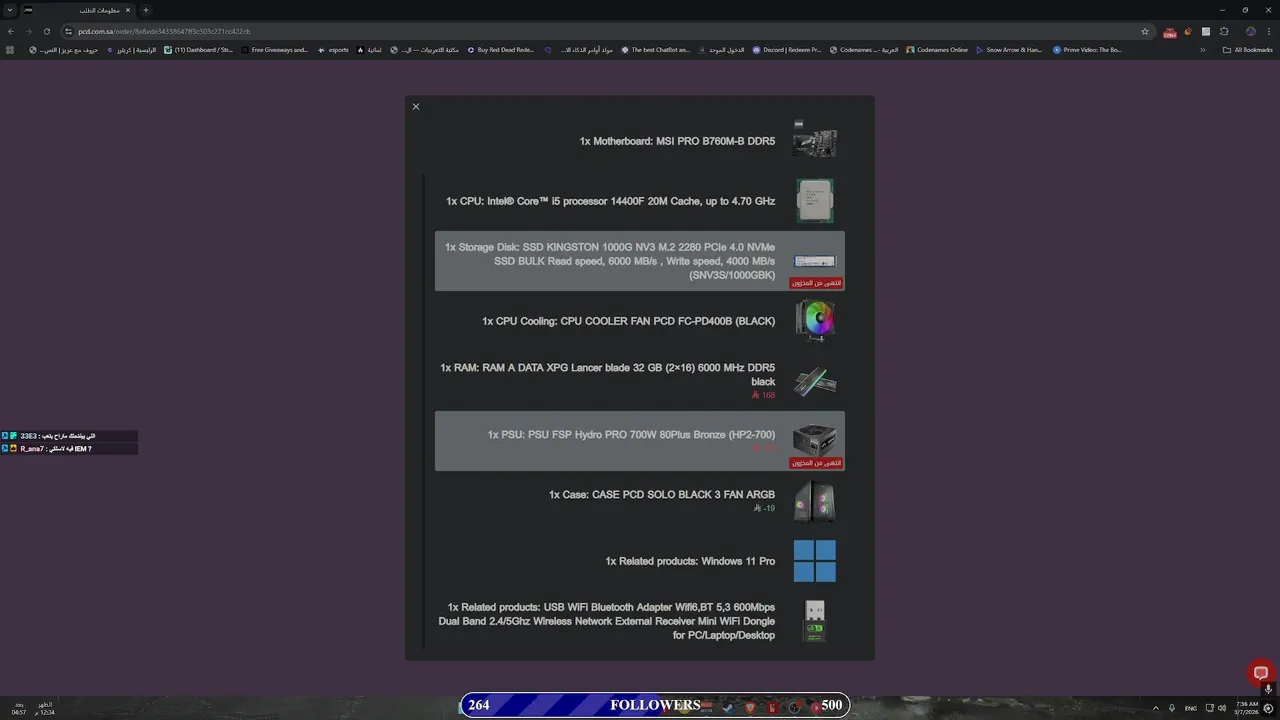Open the Snow Arrow & Han bookmark
This screenshot has width=1280, height=720.
point(1009,50)
